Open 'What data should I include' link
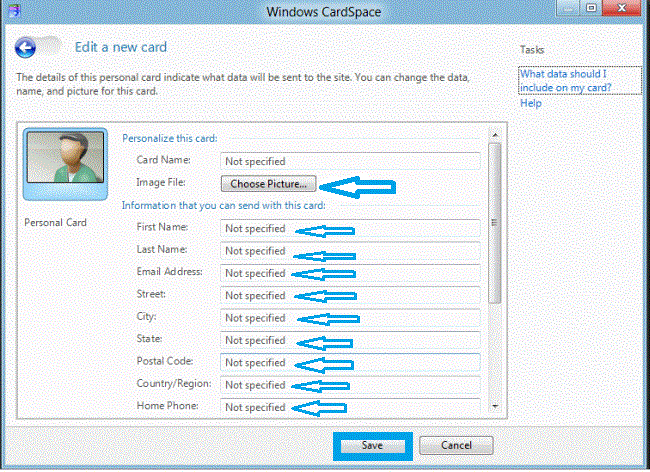The image size is (650, 472). click(x=565, y=81)
